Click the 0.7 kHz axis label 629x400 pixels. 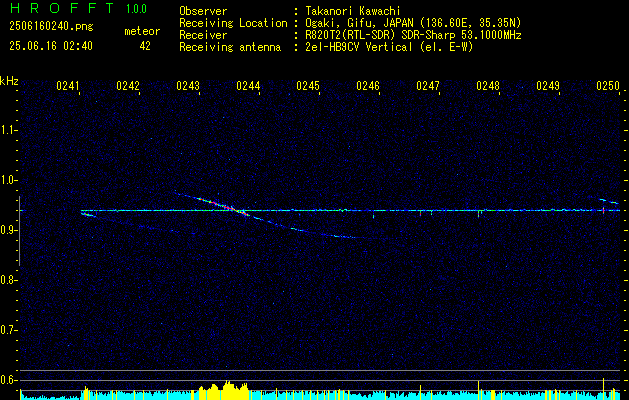8,330
